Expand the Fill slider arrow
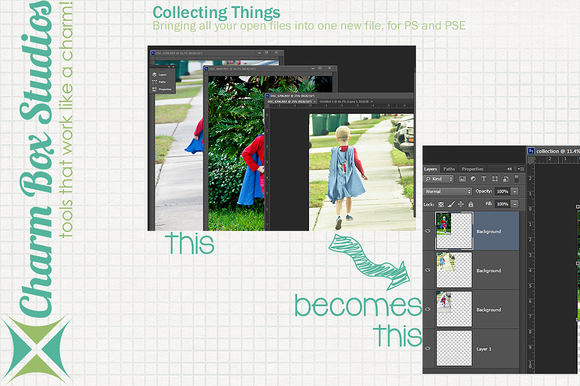 (x=515, y=204)
